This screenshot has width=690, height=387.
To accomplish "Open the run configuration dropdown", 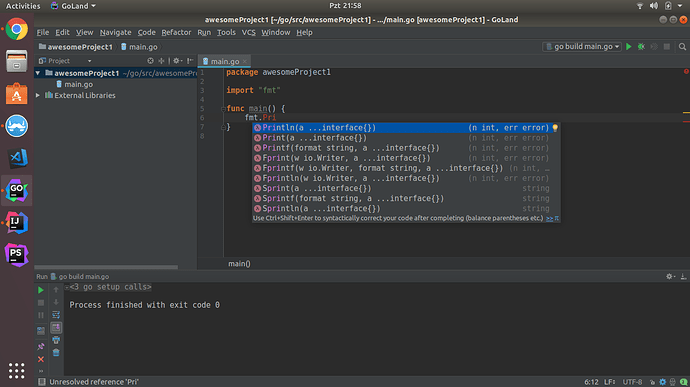I will coord(582,47).
